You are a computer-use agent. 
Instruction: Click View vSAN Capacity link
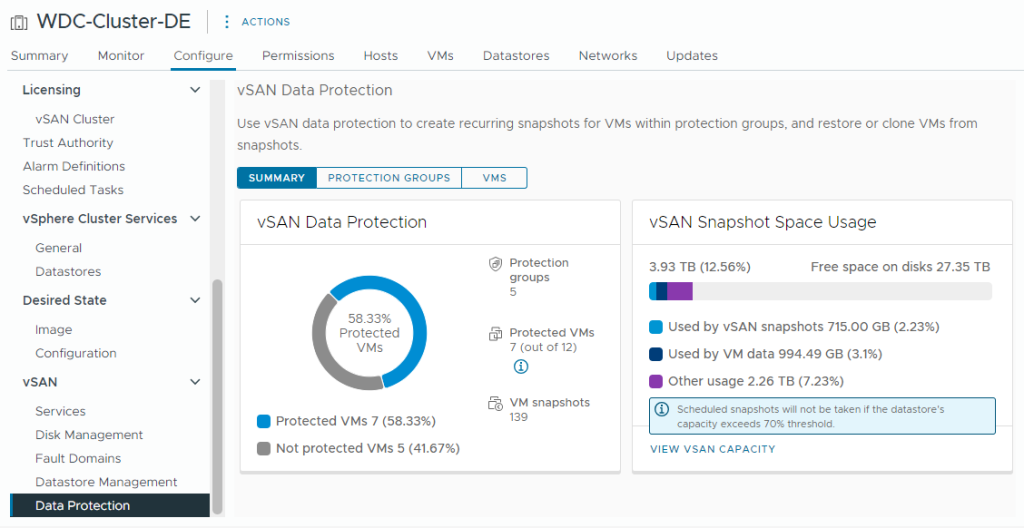712,449
